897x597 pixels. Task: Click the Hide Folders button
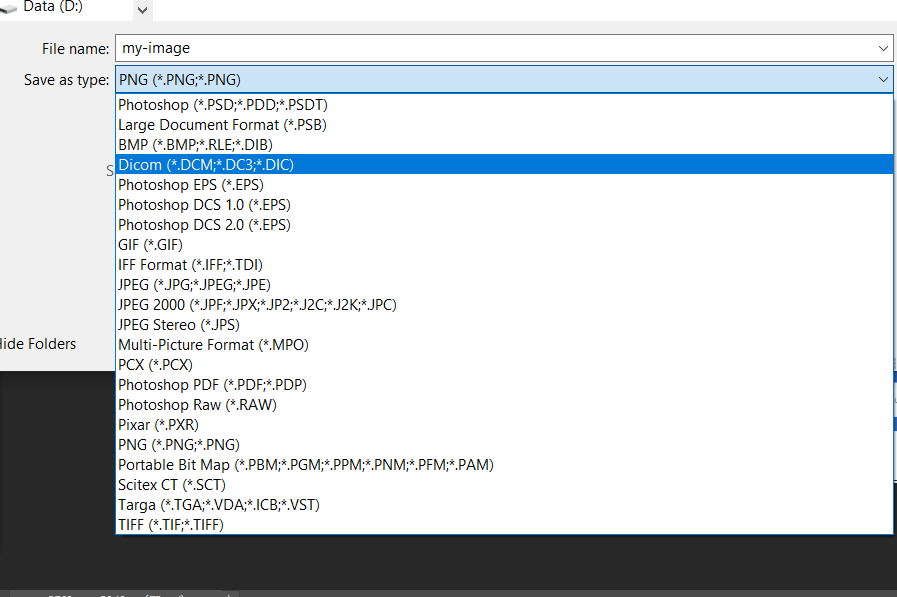point(40,344)
